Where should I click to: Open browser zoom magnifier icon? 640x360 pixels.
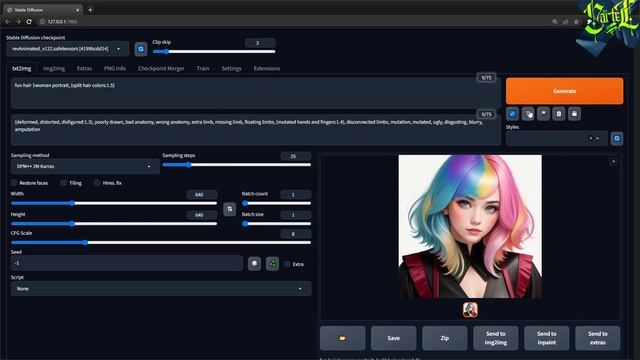click(555, 22)
